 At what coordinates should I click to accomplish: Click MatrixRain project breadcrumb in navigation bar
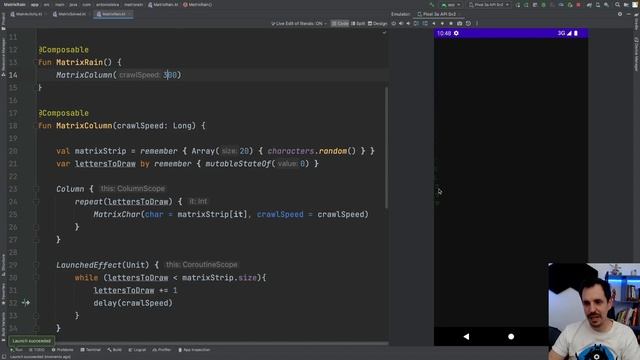click(x=14, y=5)
